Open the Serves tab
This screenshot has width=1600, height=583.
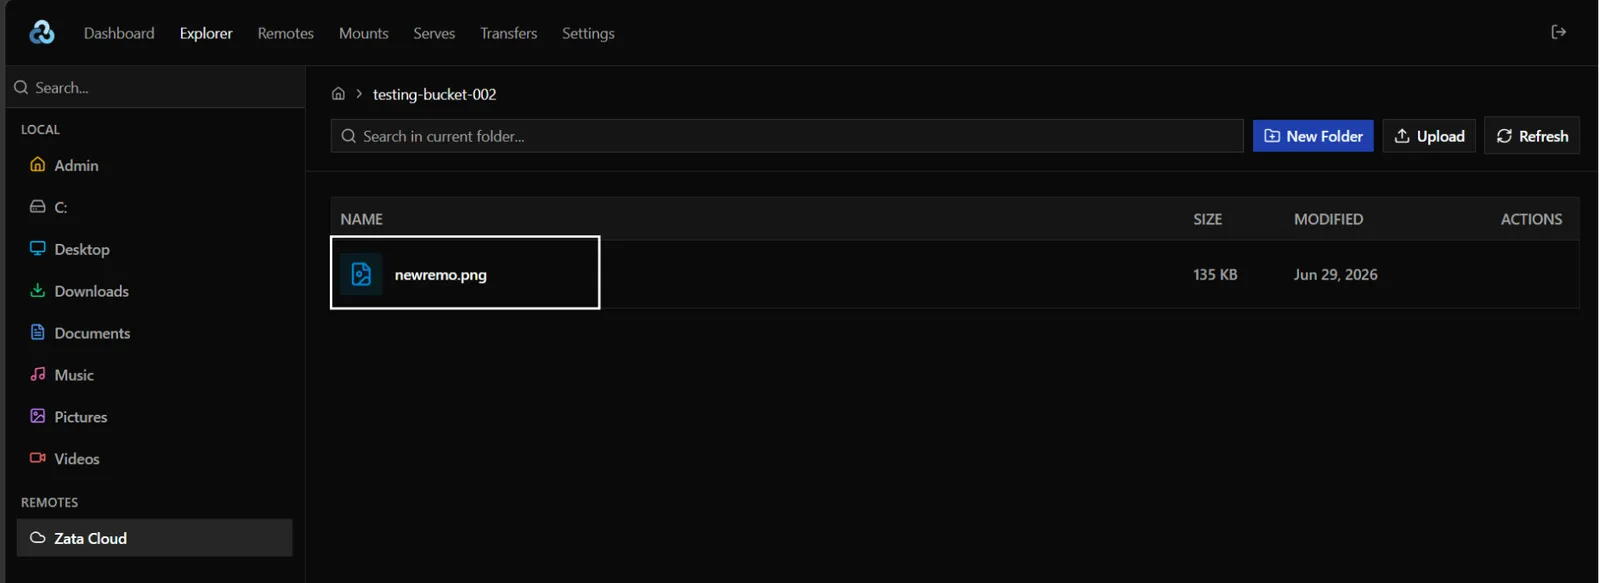[x=434, y=33]
